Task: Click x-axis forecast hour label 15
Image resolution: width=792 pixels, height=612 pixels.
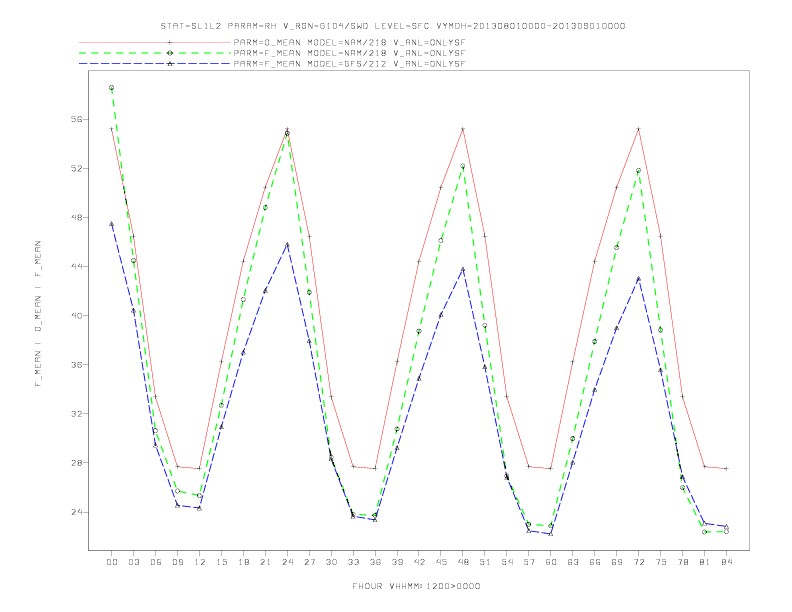Action: tap(221, 562)
